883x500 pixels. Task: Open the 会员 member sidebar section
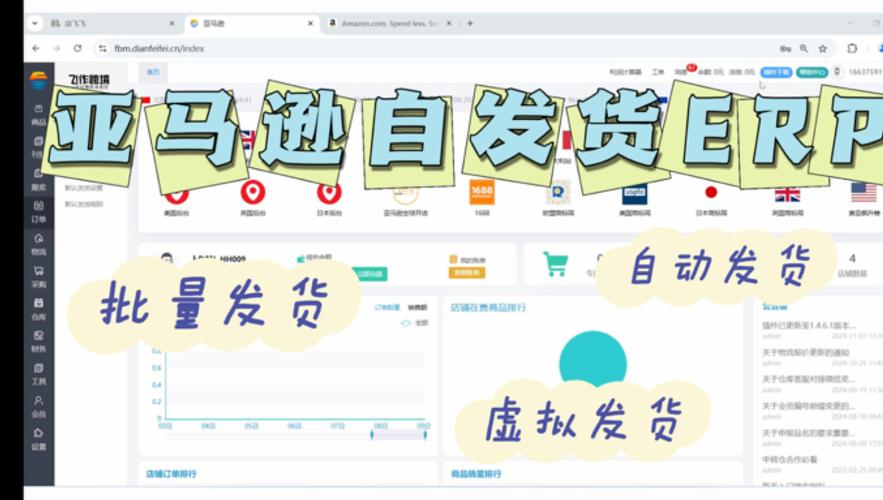click(38, 407)
